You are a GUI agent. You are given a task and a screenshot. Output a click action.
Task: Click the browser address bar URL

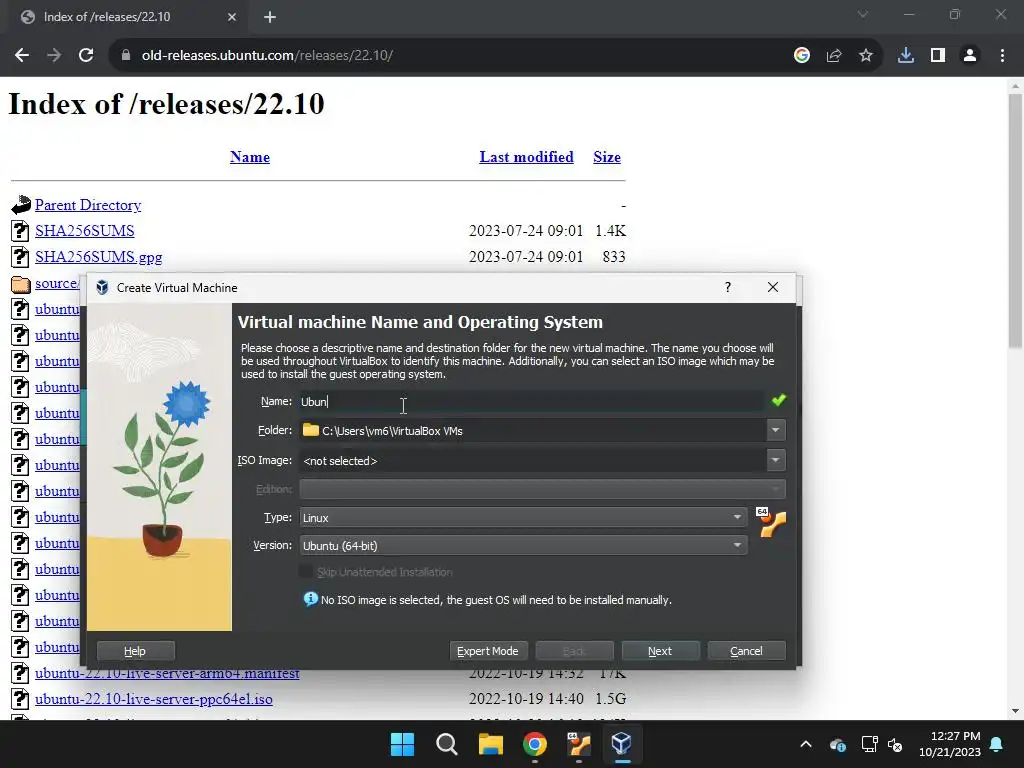[267, 56]
